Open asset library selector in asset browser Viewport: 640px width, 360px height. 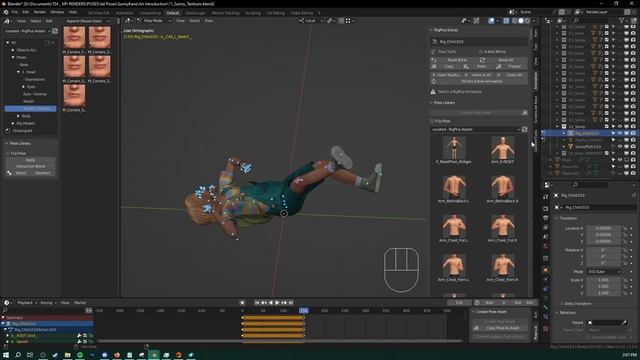(x=27, y=31)
